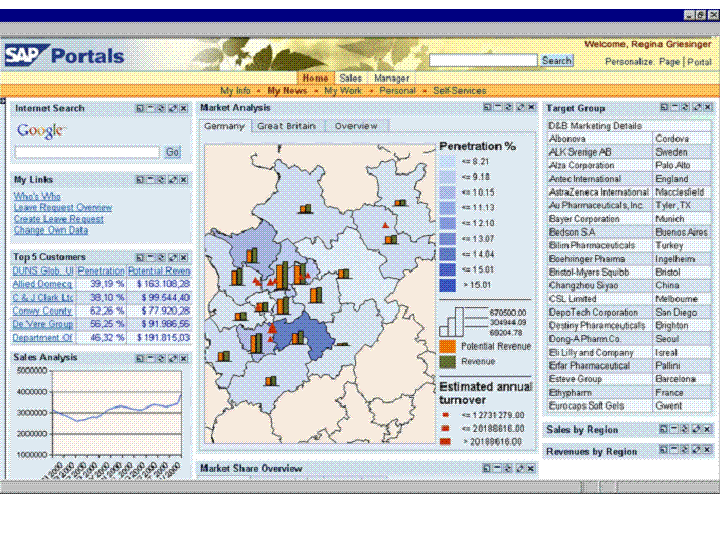Refresh the My Links portlet

point(161,180)
